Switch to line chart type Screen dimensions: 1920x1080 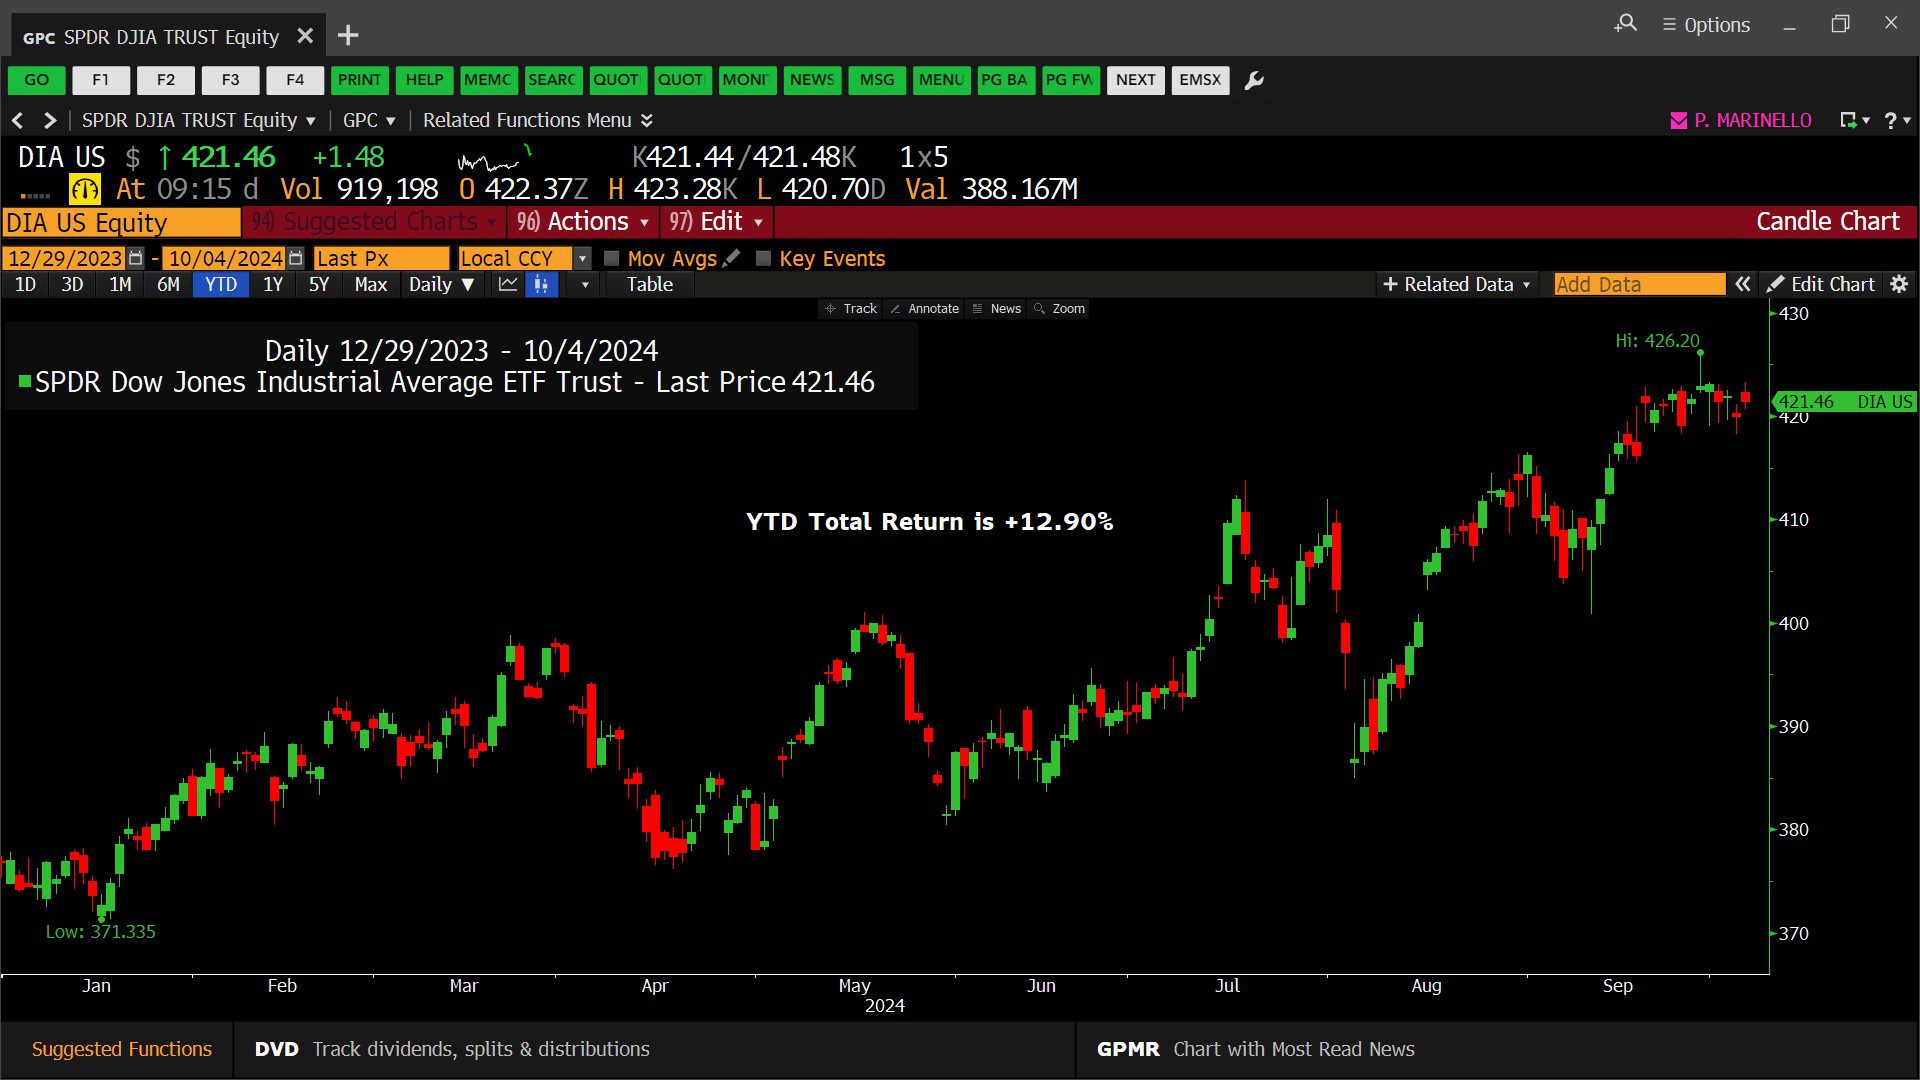(508, 284)
